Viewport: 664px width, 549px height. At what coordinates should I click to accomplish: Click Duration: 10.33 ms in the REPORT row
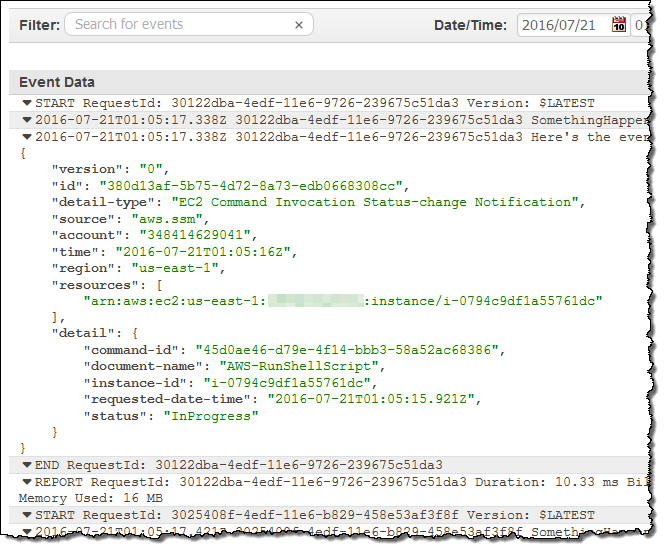[547, 482]
